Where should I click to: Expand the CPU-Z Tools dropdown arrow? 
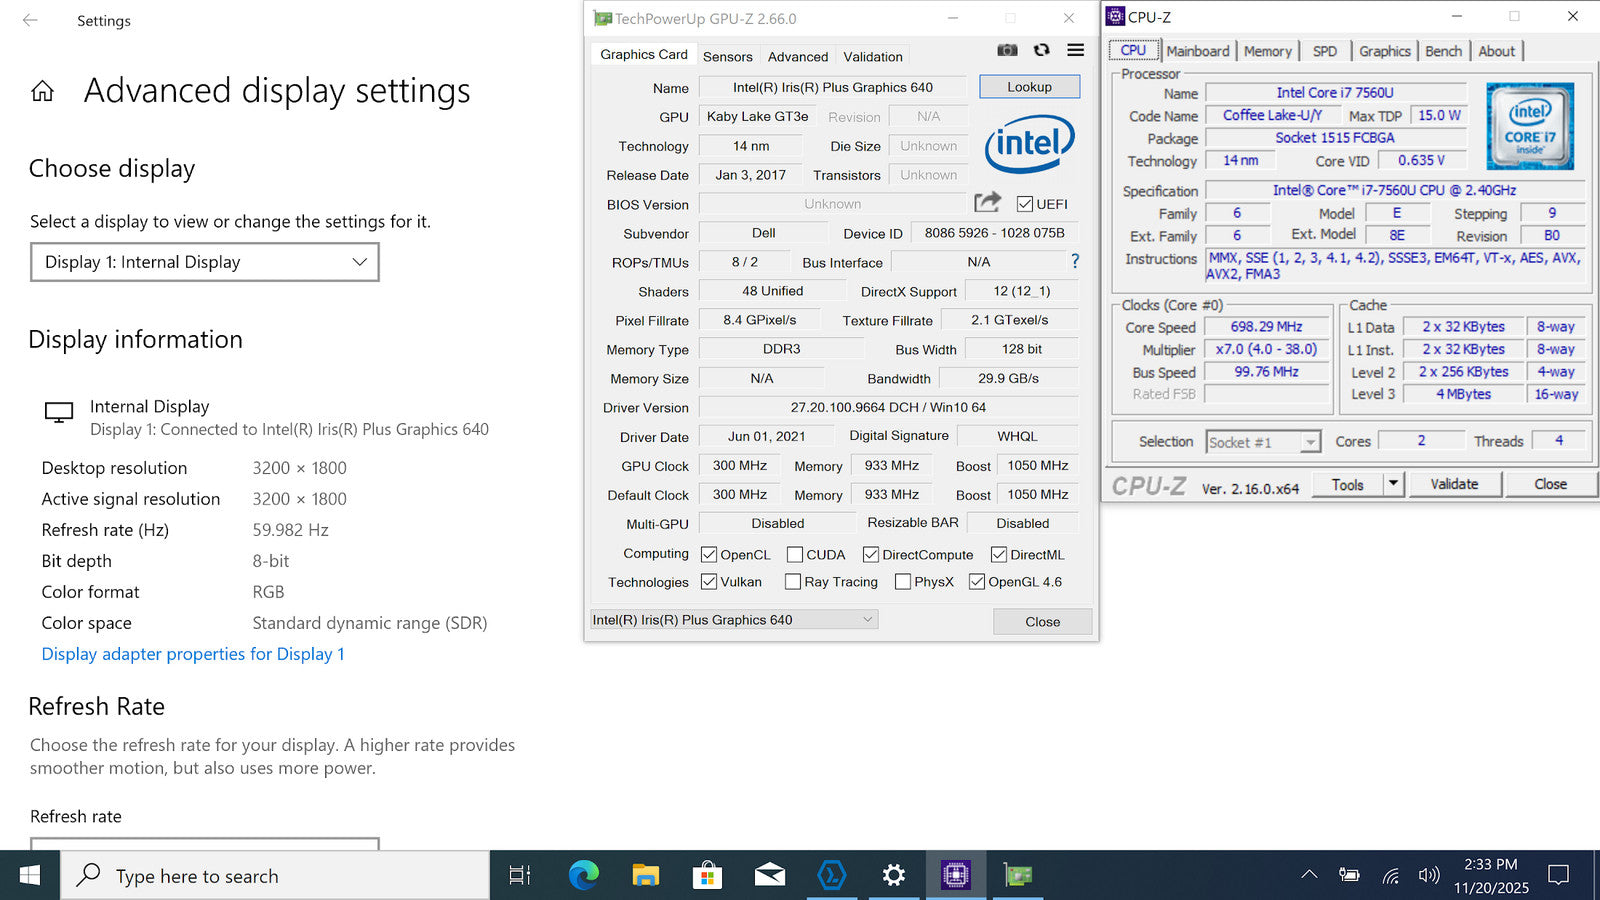click(1393, 484)
